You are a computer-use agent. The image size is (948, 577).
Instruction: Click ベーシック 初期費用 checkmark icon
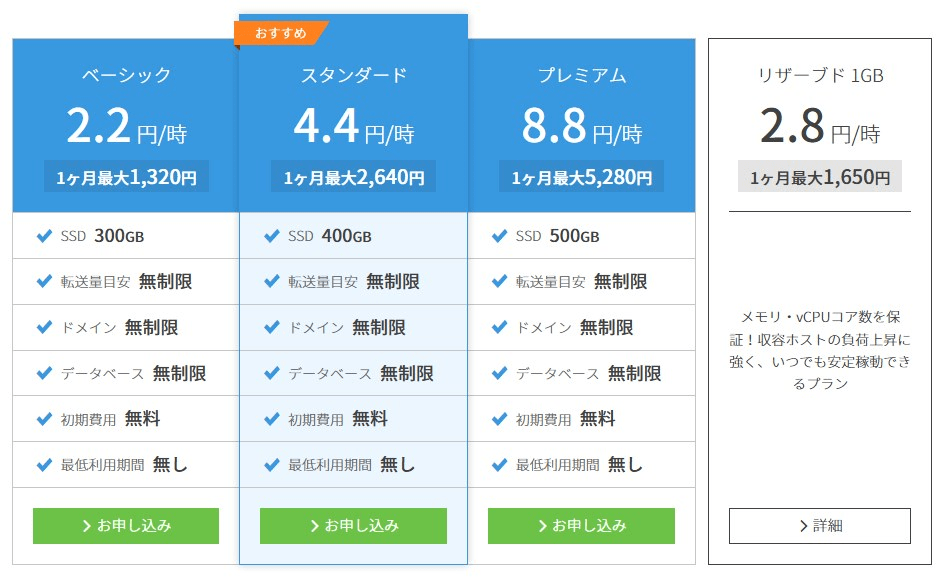(44, 419)
